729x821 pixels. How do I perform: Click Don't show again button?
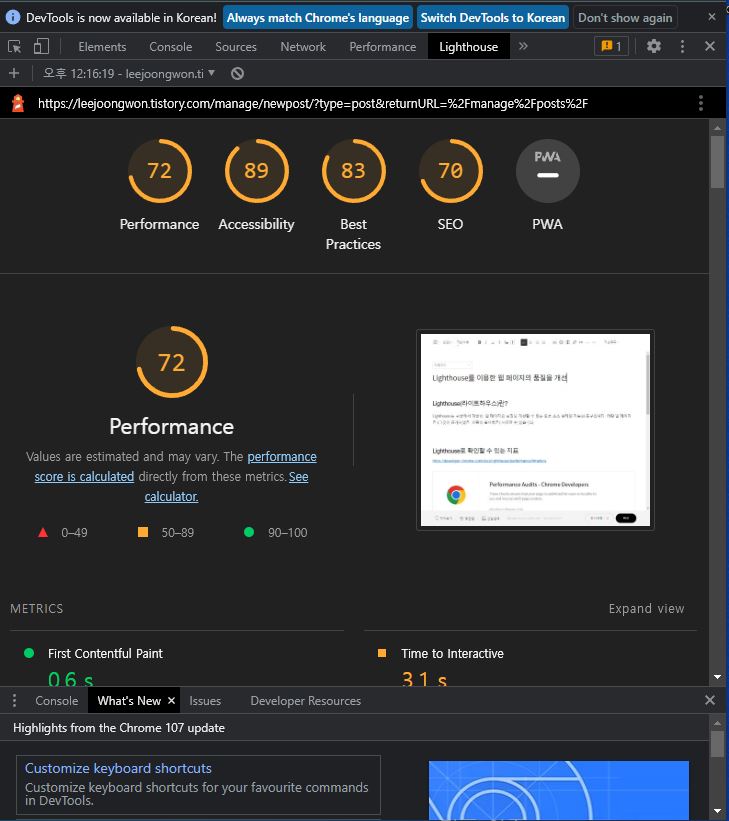pos(625,18)
